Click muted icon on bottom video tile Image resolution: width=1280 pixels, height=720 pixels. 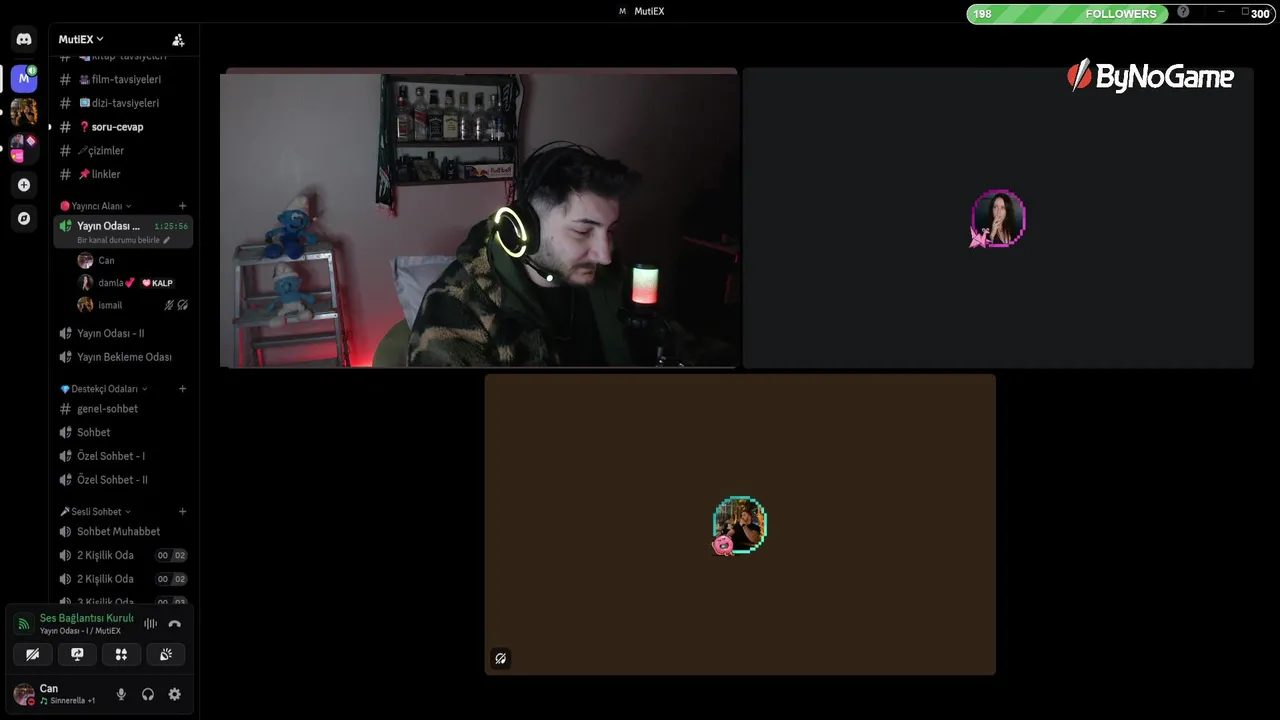tap(501, 658)
